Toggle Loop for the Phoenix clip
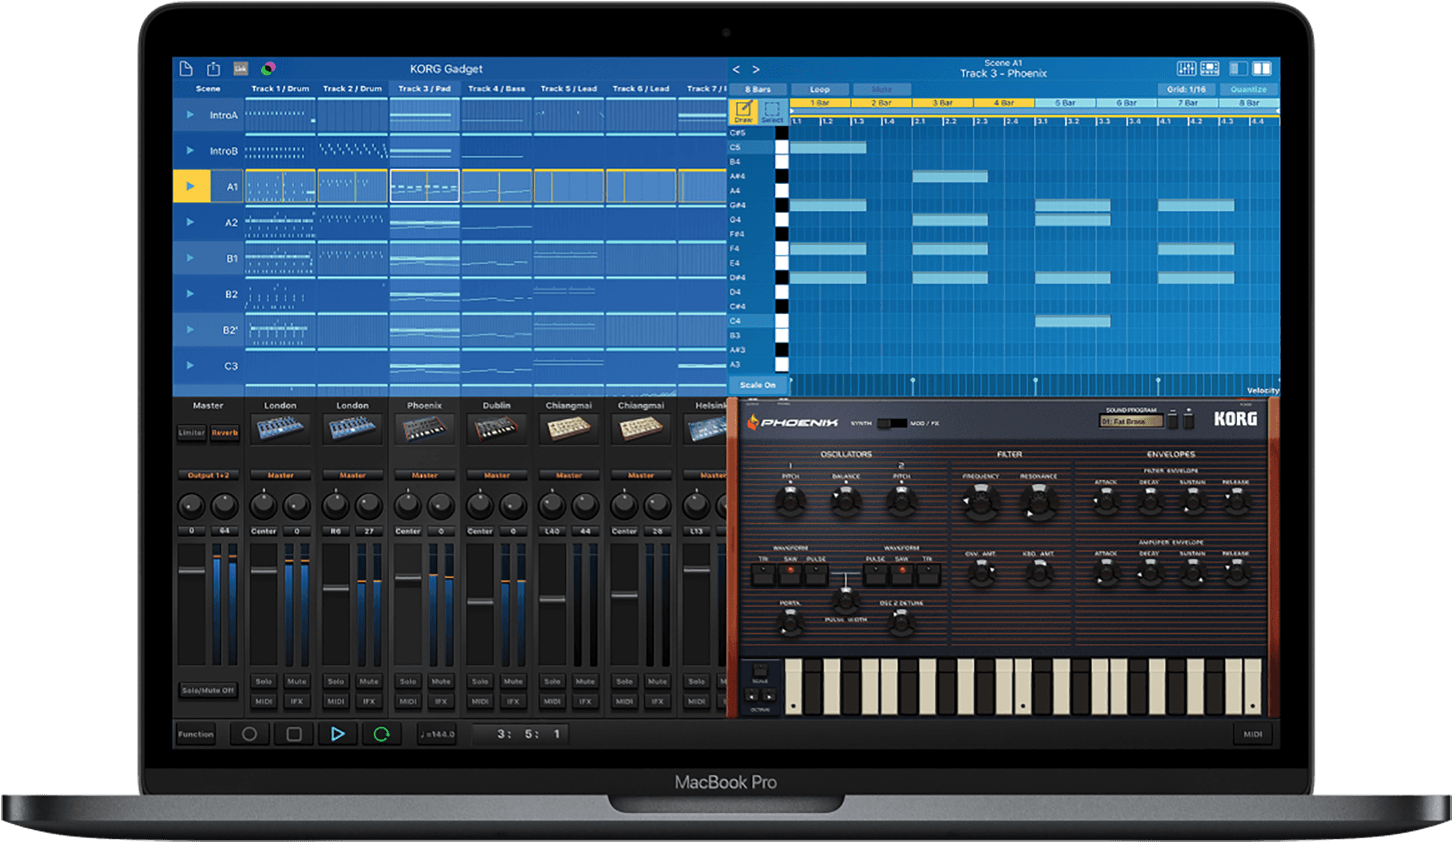 coord(819,88)
